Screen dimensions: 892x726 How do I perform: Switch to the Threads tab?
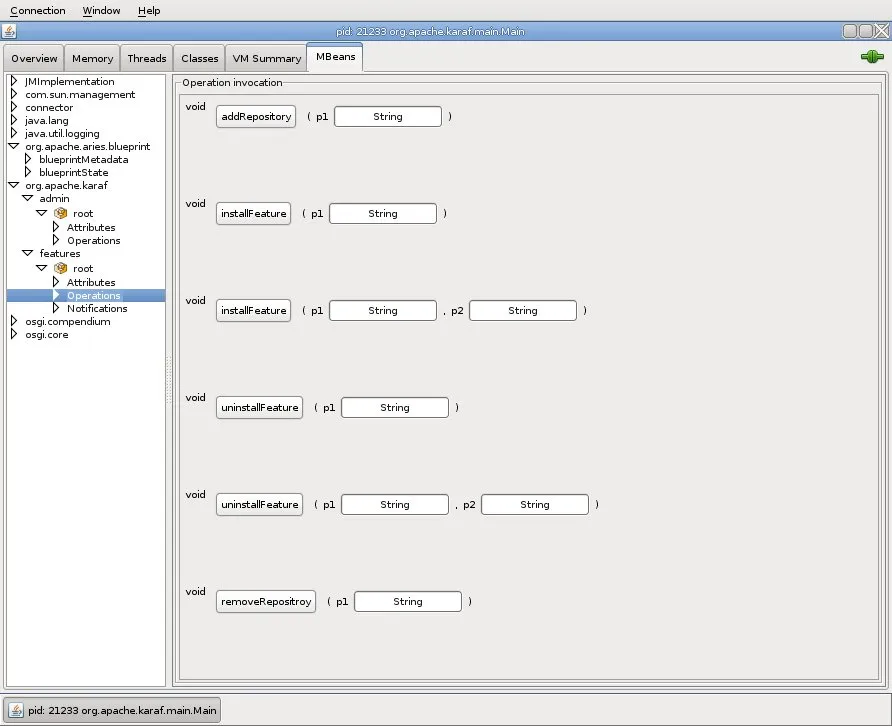(147, 58)
